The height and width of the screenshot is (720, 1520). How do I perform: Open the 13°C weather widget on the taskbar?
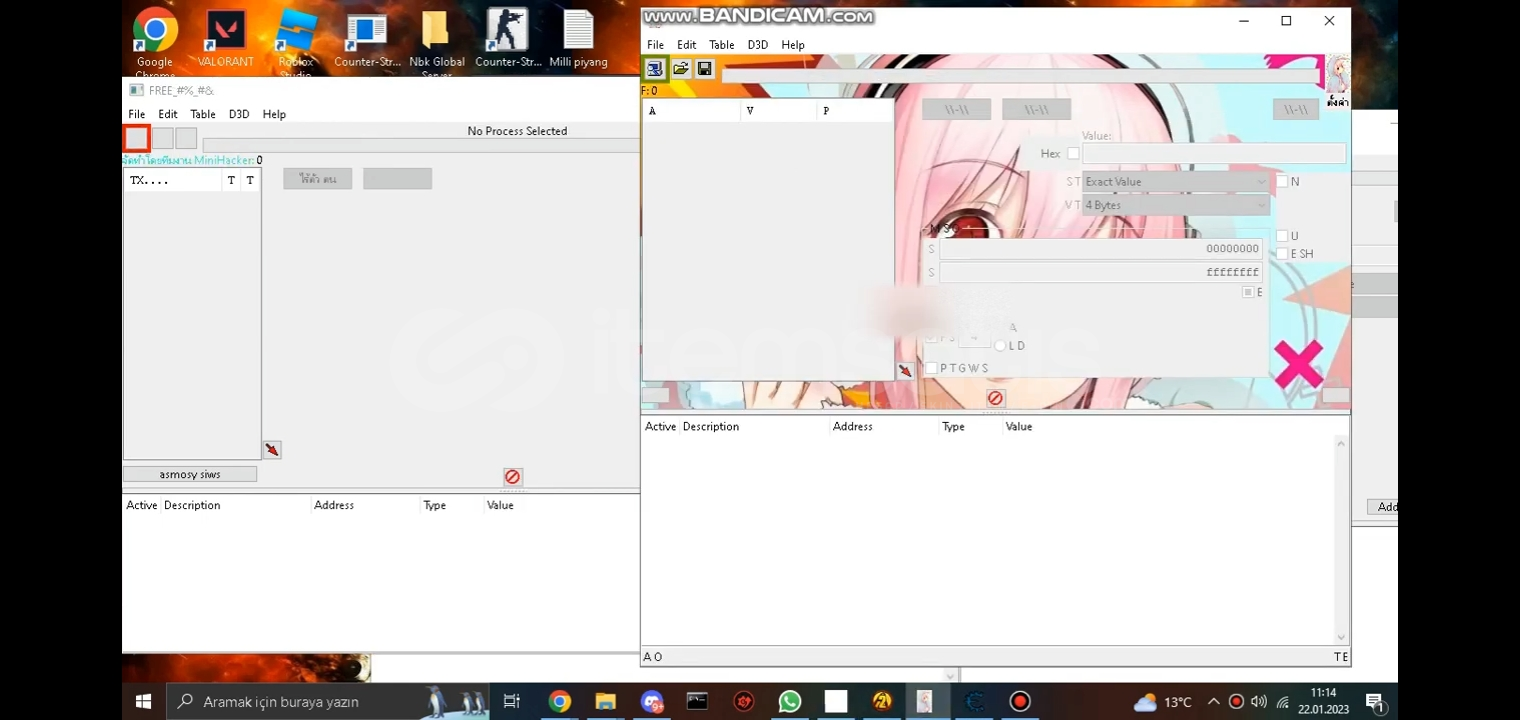click(1162, 701)
